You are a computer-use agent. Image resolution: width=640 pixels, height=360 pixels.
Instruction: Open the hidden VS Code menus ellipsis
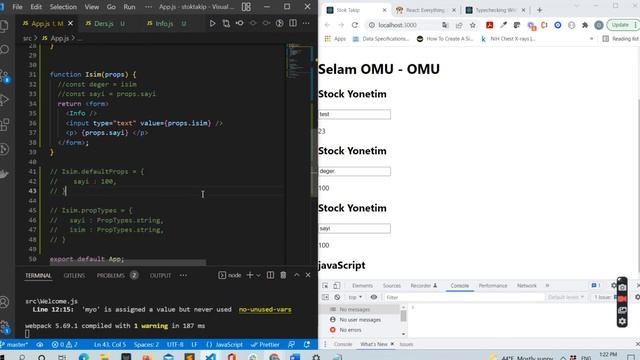(x=148, y=7)
